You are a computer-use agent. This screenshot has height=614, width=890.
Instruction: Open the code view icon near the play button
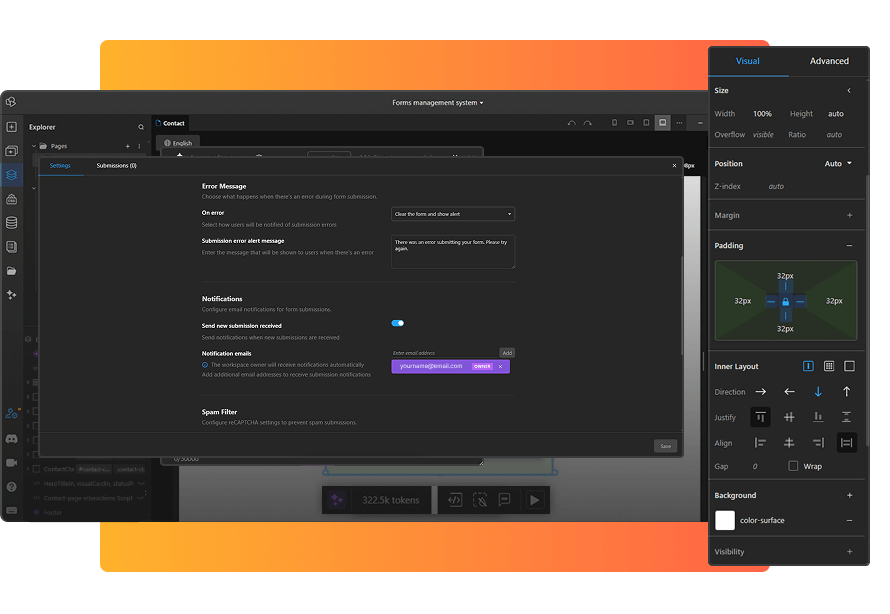(456, 499)
